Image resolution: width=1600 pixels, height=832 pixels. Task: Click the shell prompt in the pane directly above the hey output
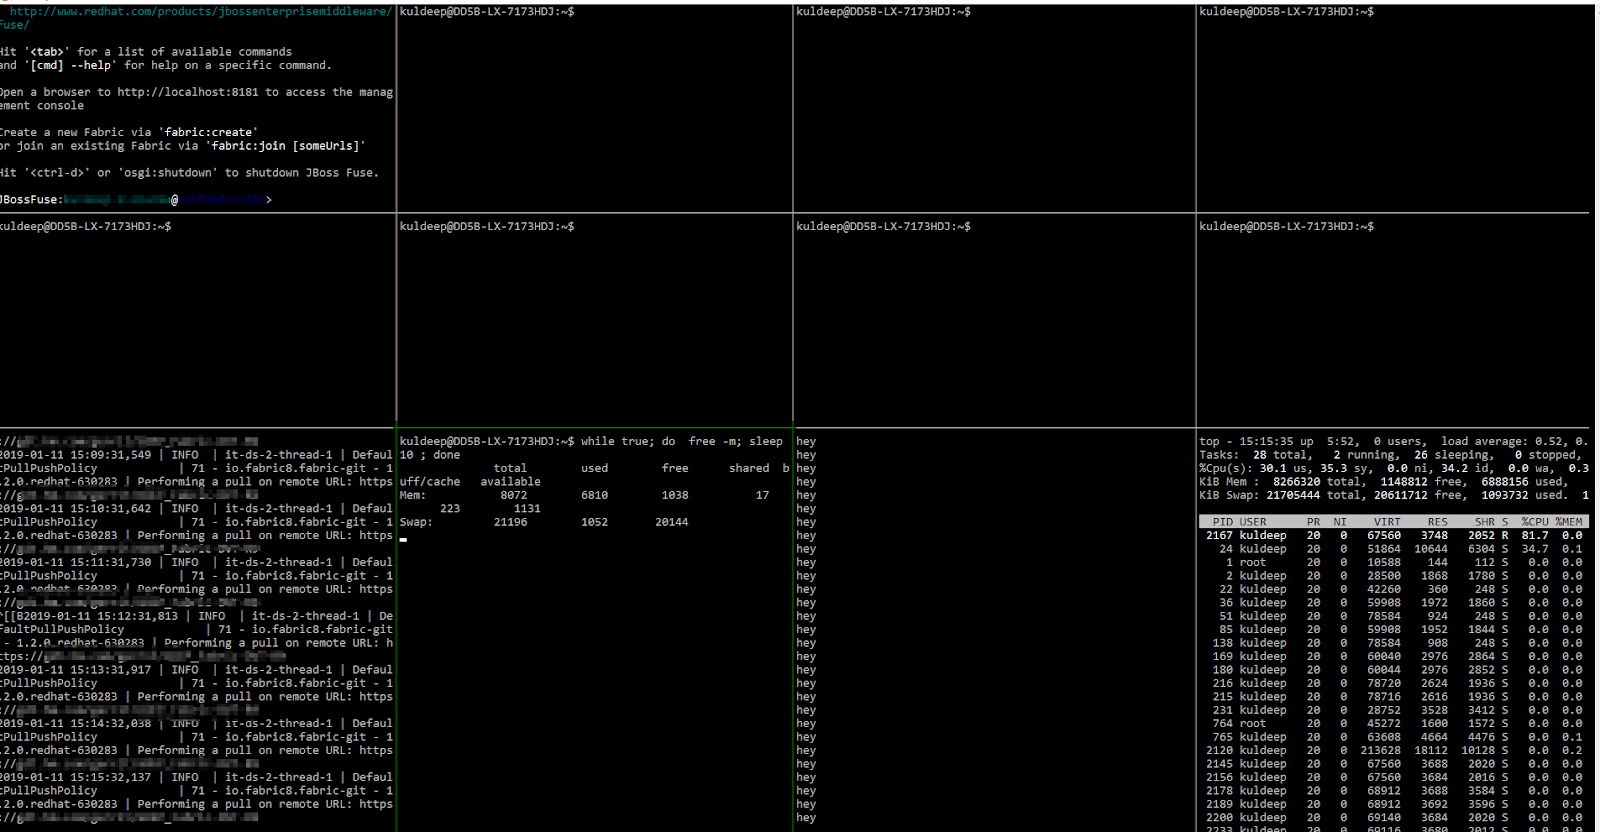pyautogui.click(x=883, y=227)
